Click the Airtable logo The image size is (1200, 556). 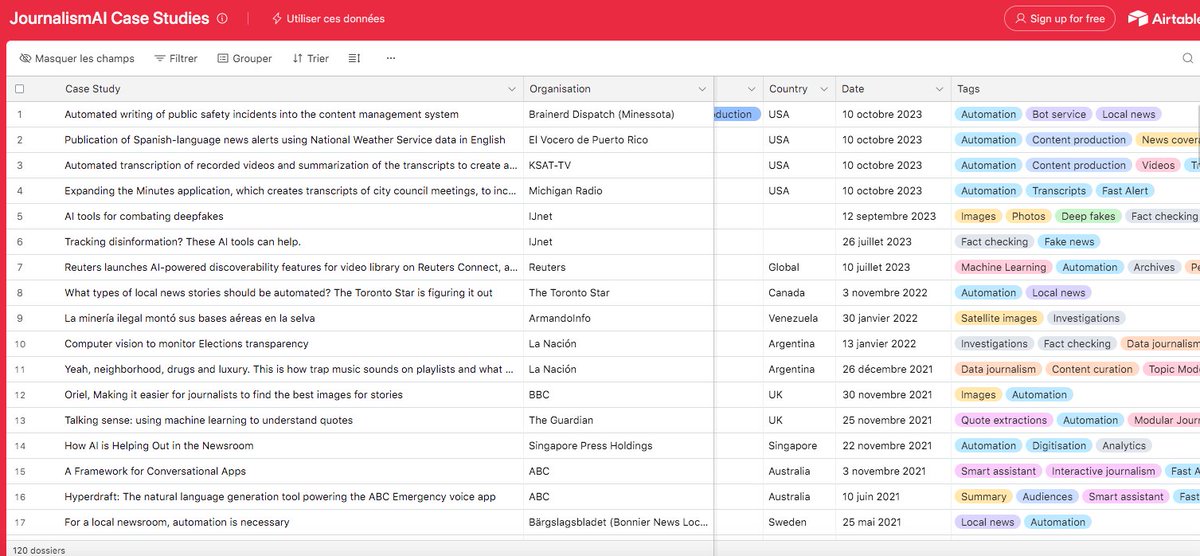coord(1162,19)
